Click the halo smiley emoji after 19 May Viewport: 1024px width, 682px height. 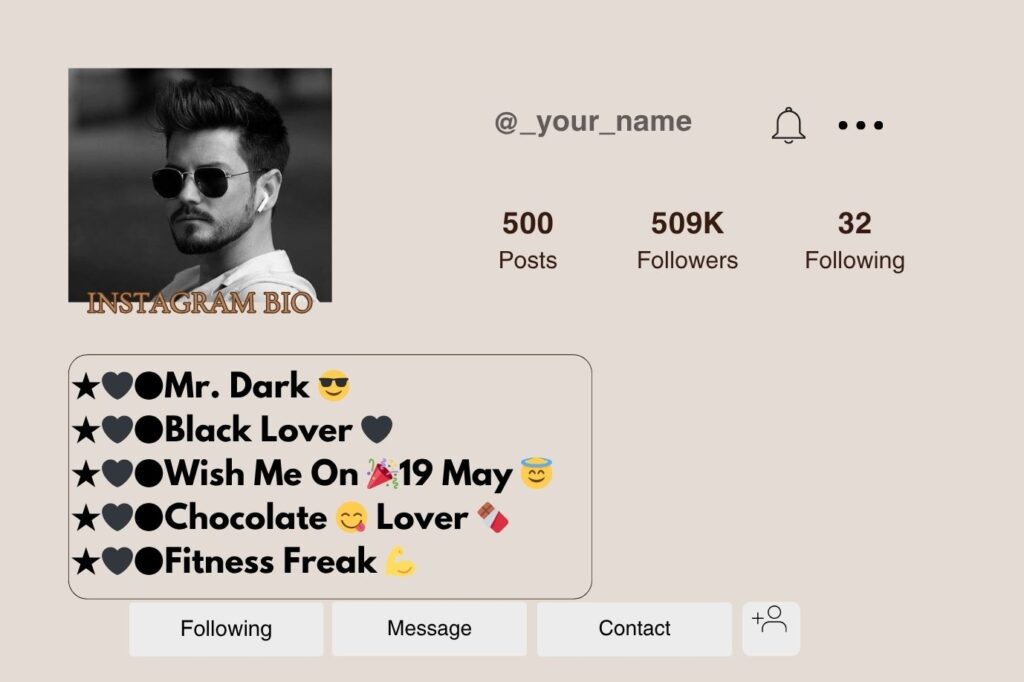click(x=537, y=473)
